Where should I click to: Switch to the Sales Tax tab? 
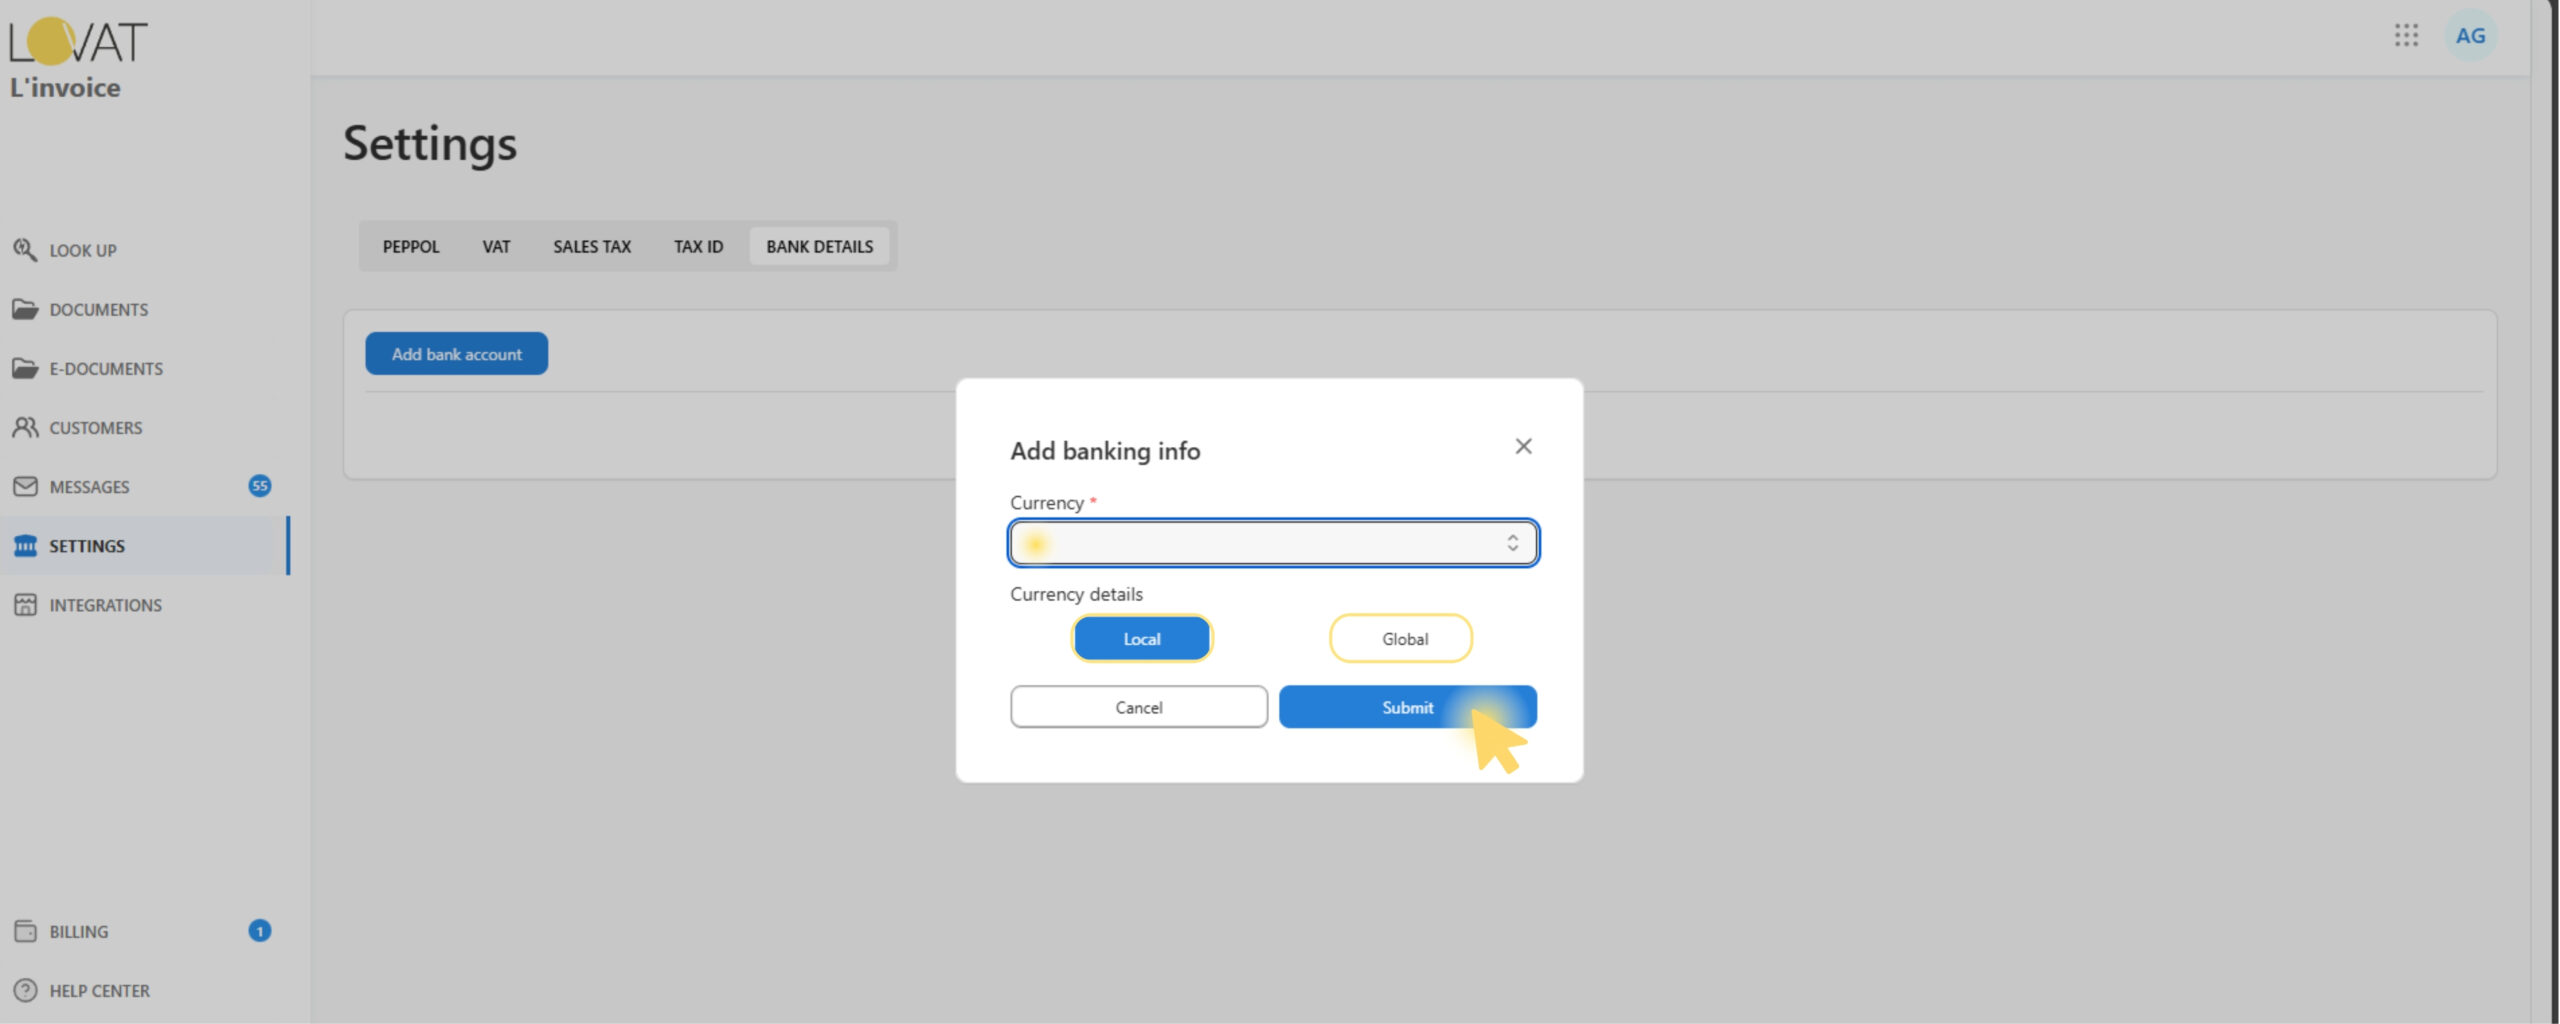click(x=592, y=246)
